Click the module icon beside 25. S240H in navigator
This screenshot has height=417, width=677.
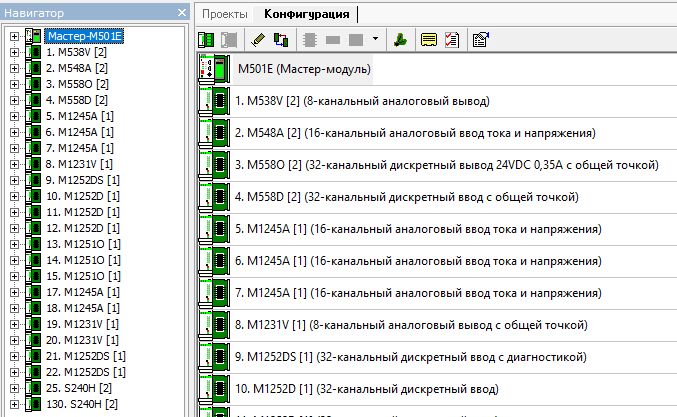pos(33,388)
